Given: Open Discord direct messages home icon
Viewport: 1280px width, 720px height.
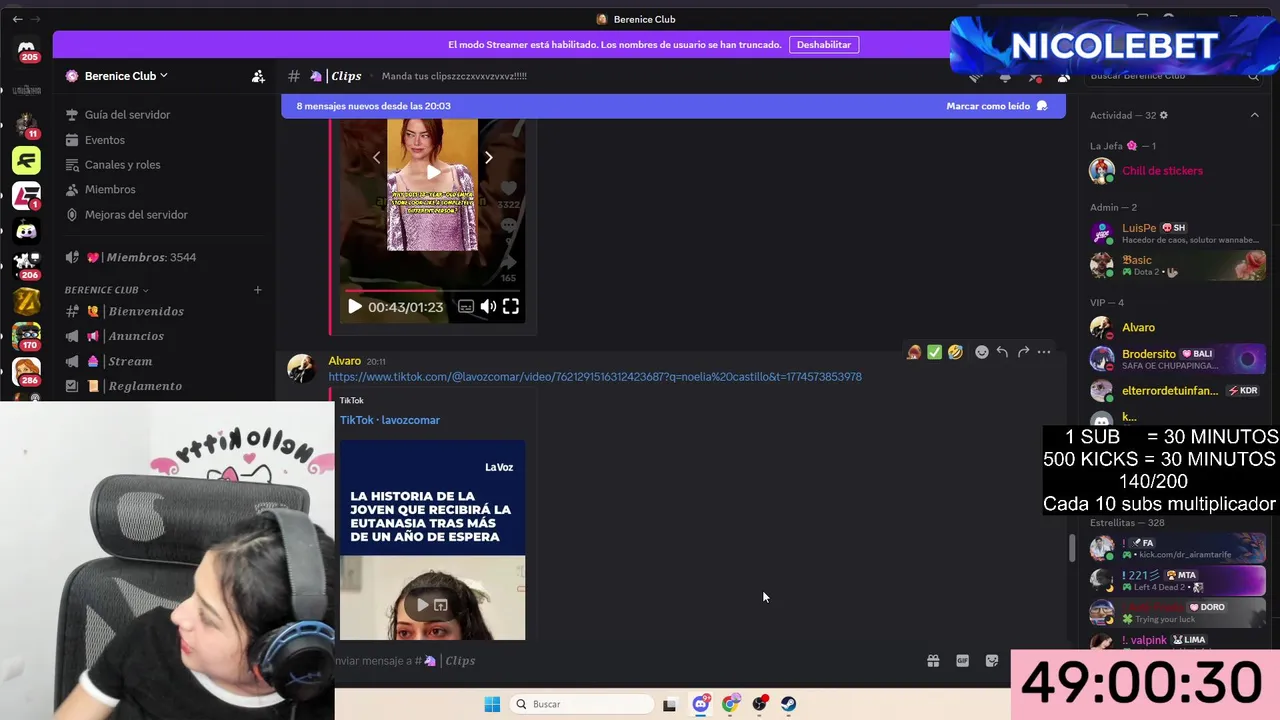Looking at the screenshot, I should [27, 49].
